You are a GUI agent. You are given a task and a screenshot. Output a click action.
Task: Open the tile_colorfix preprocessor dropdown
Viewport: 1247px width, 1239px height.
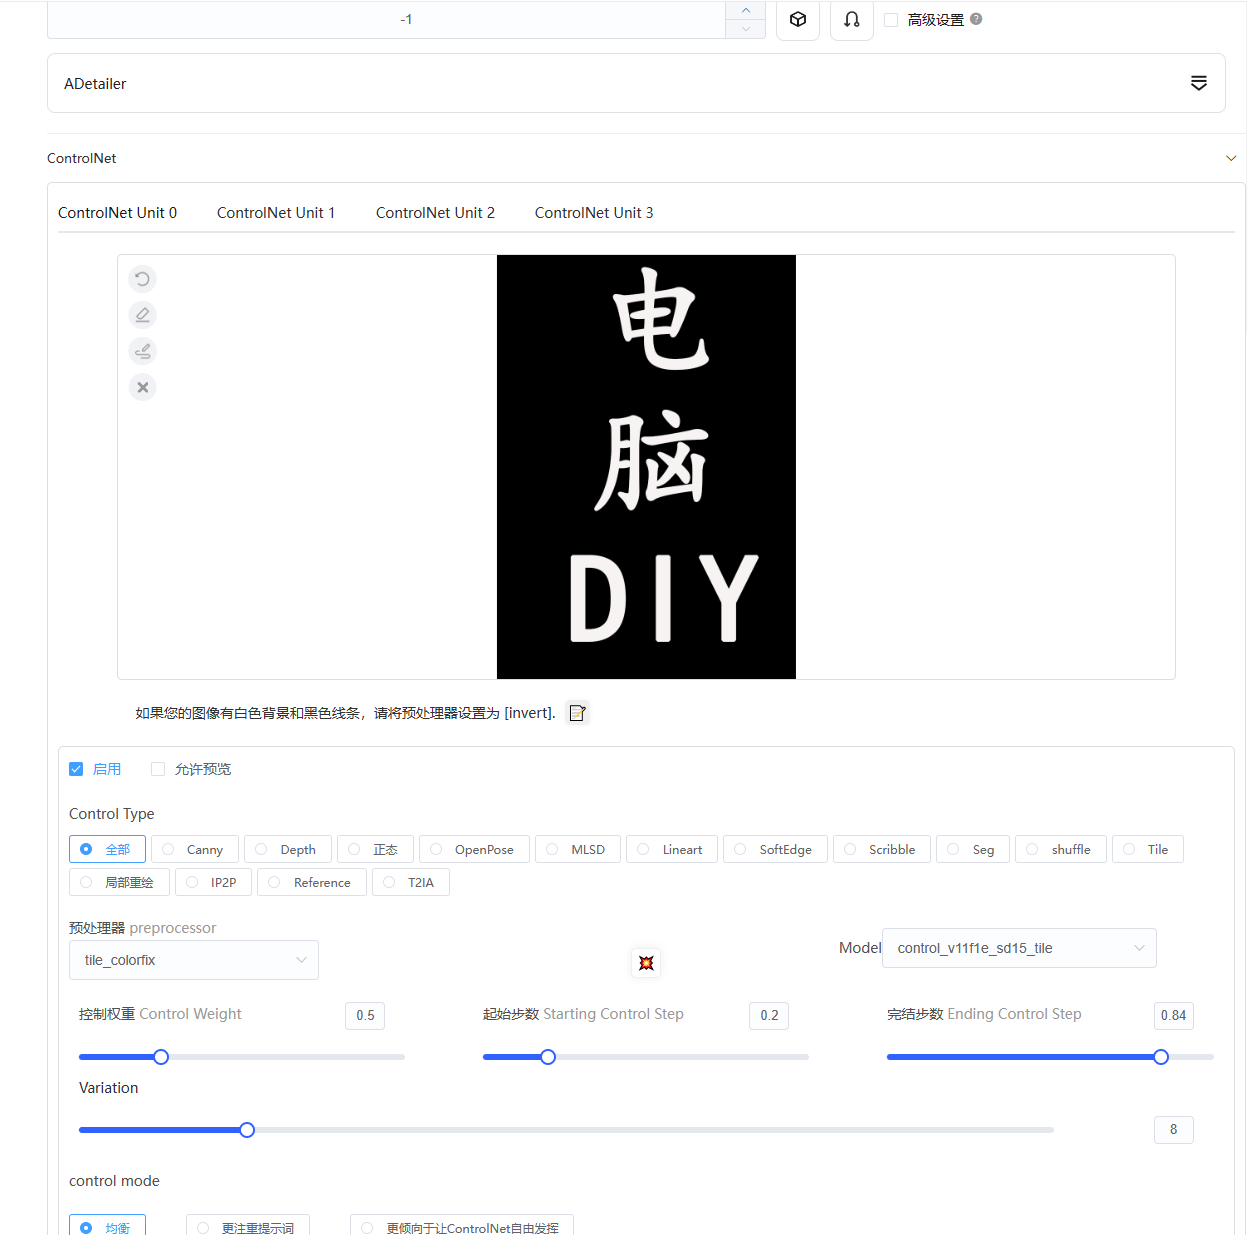tap(194, 960)
